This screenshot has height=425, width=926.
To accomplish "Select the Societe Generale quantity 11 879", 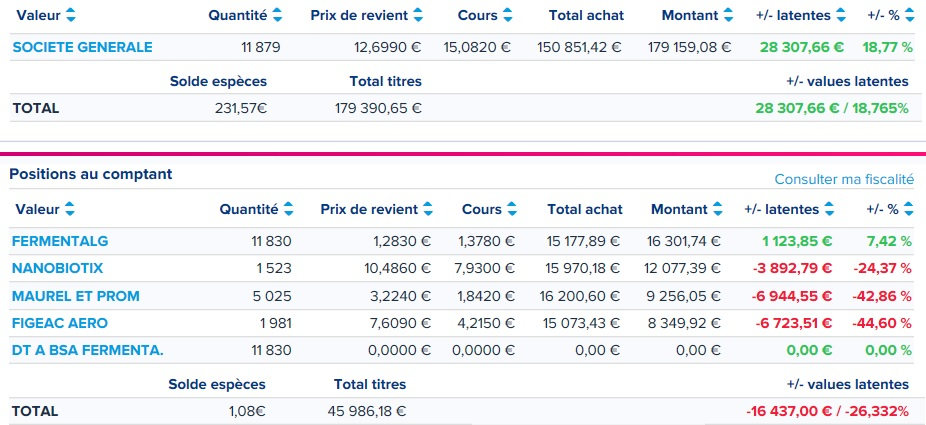I will (x=261, y=47).
